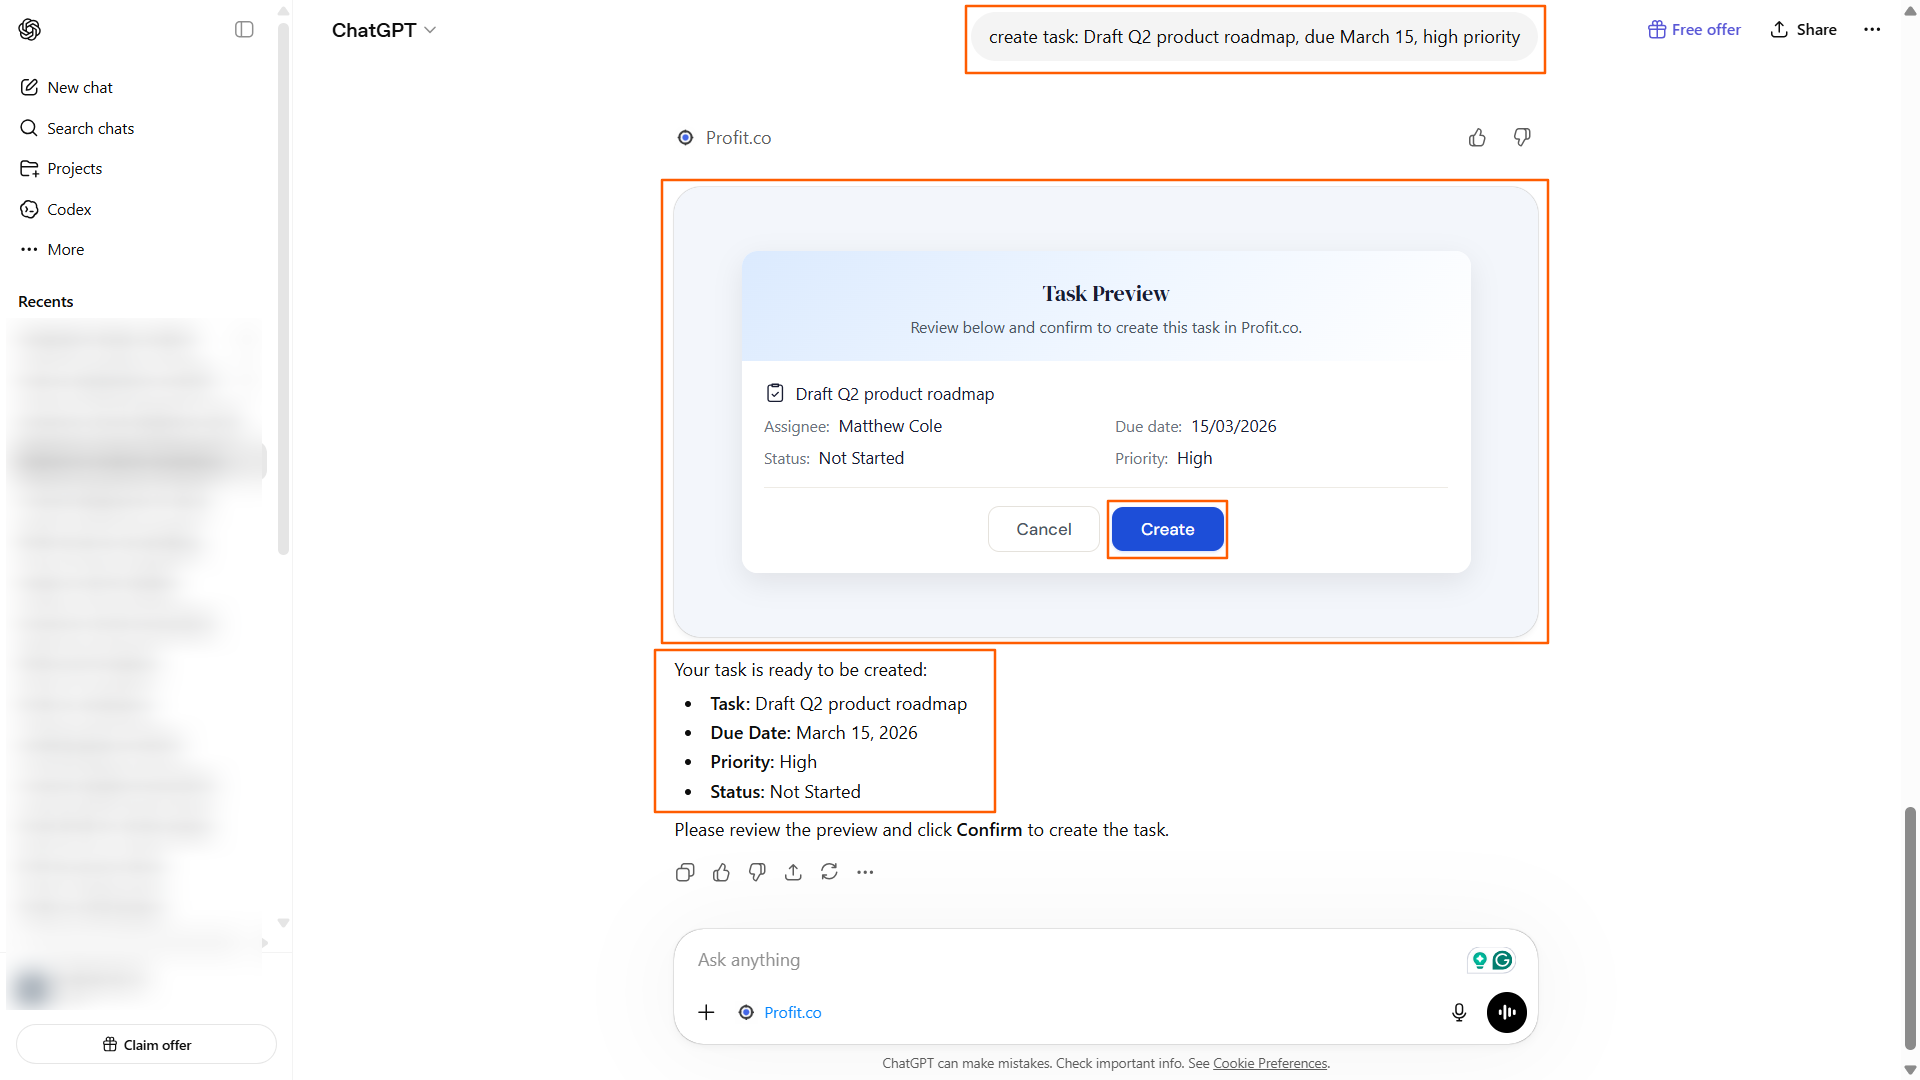Thumbs up the Profit.co app response
Viewport: 1920px width, 1080px height.
click(1477, 138)
